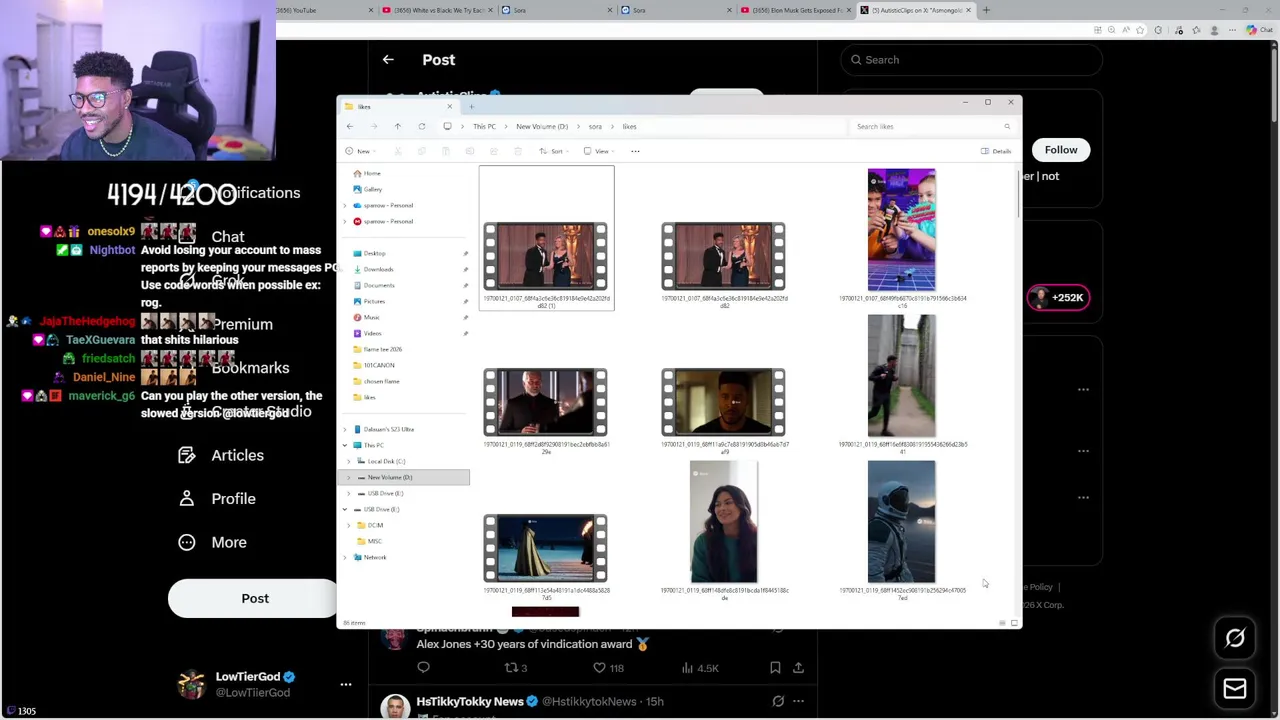Expand the Network node
Viewport: 1280px width, 720px height.
pos(345,558)
